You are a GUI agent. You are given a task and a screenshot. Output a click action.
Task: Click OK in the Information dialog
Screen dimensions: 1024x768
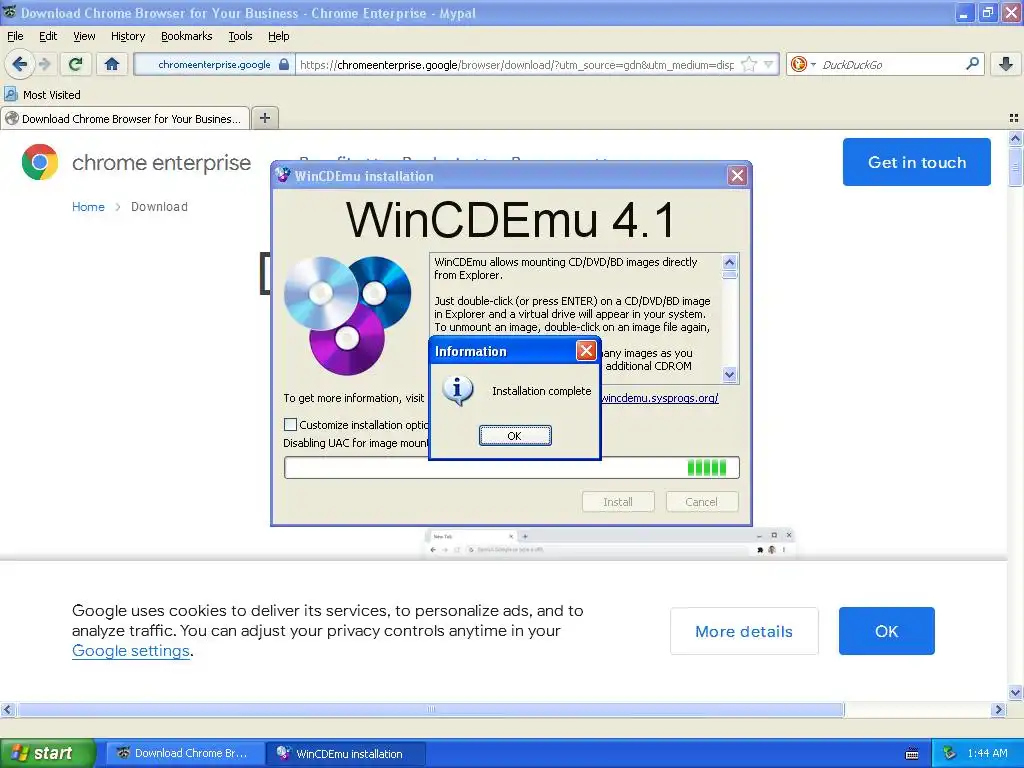click(515, 436)
